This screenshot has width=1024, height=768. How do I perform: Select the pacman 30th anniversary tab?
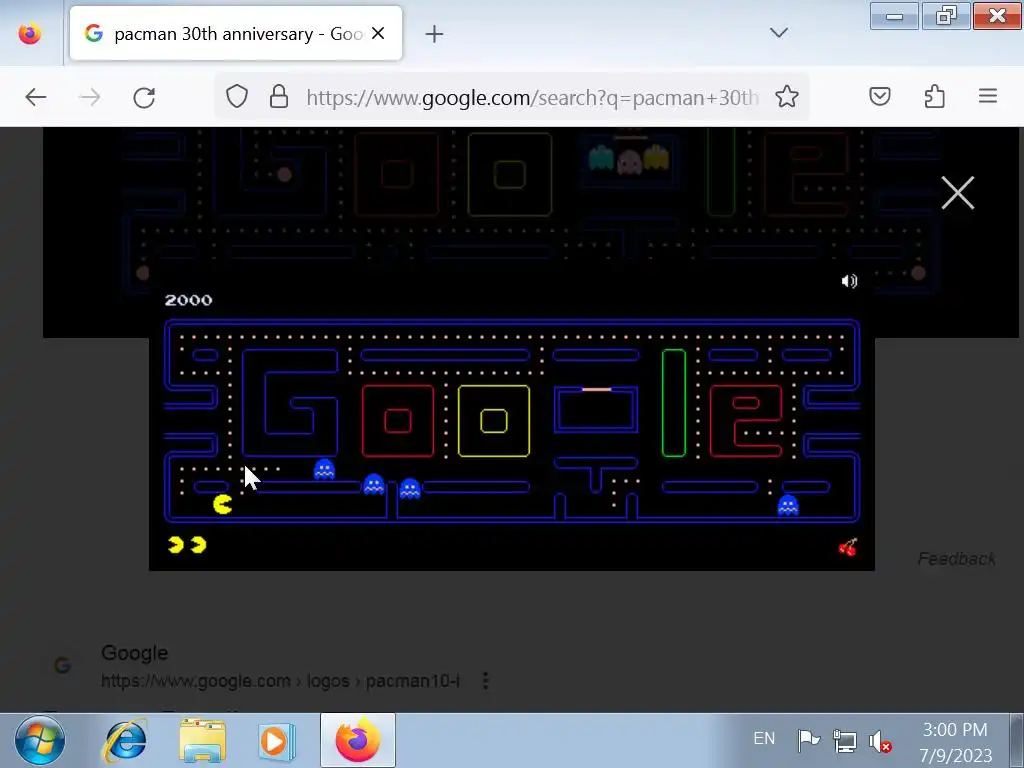coord(235,33)
